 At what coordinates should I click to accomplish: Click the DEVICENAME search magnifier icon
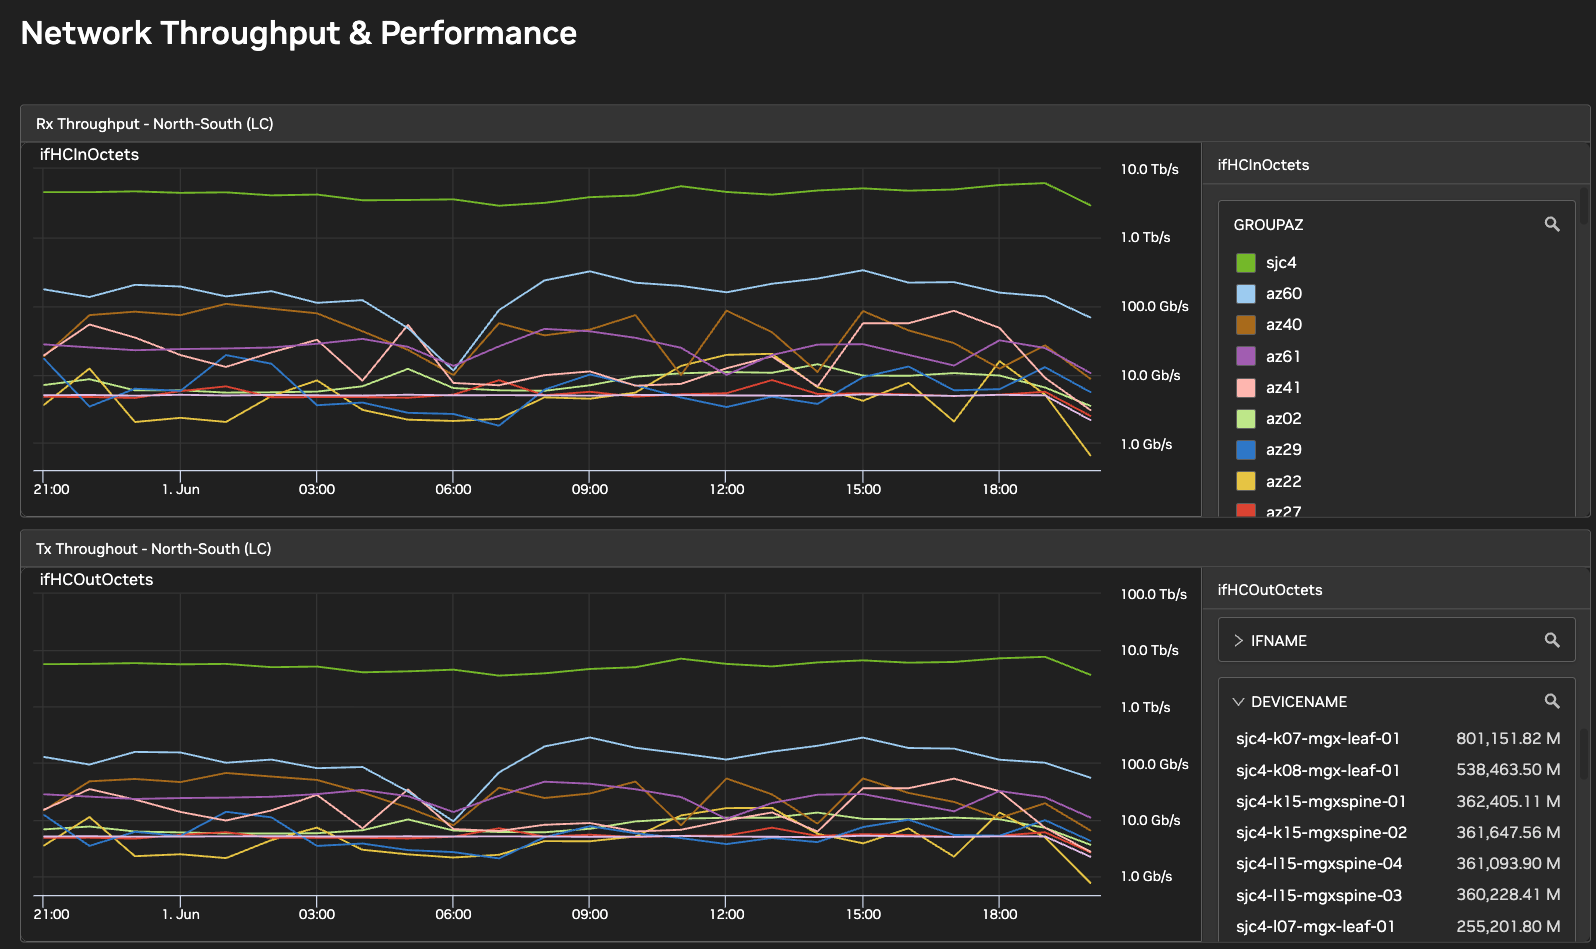[x=1552, y=701]
